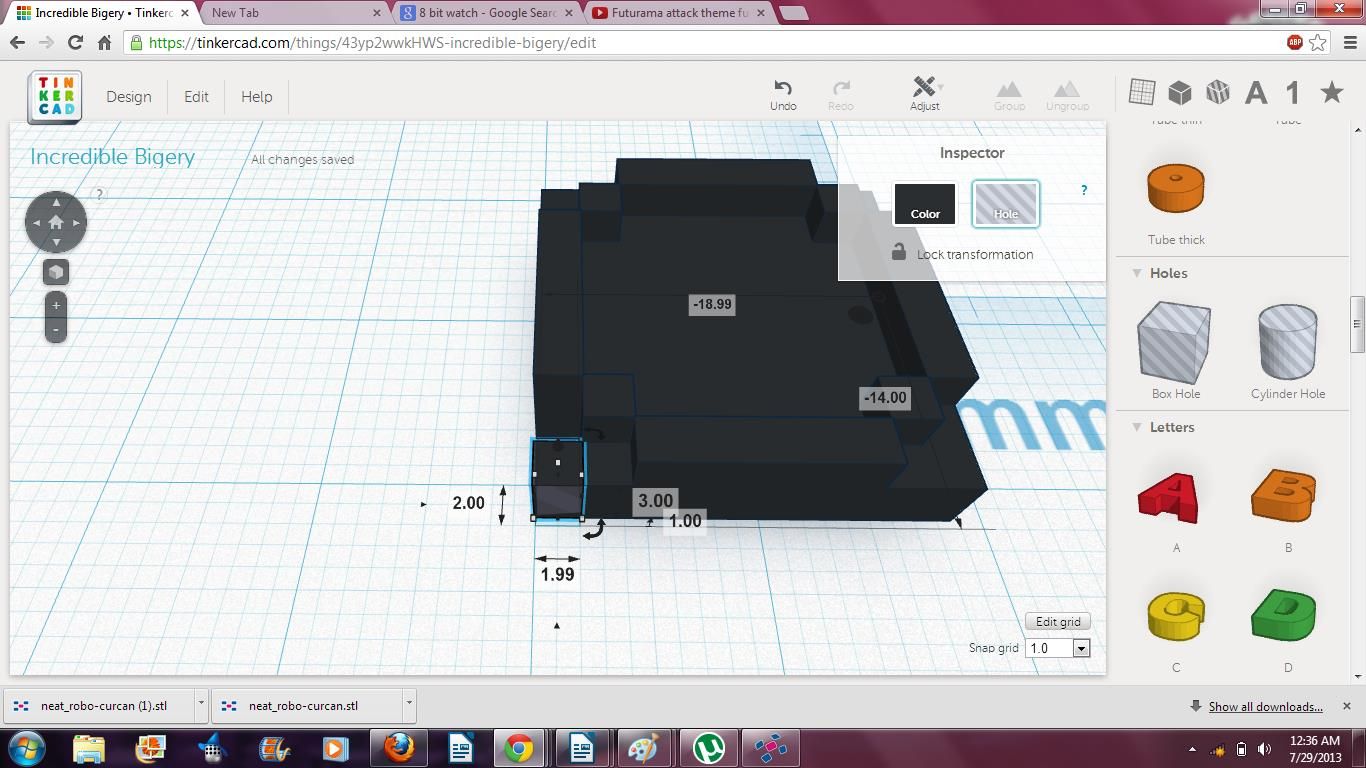Select the Cylinder Hole shape
The image size is (1366, 768).
pos(1287,342)
